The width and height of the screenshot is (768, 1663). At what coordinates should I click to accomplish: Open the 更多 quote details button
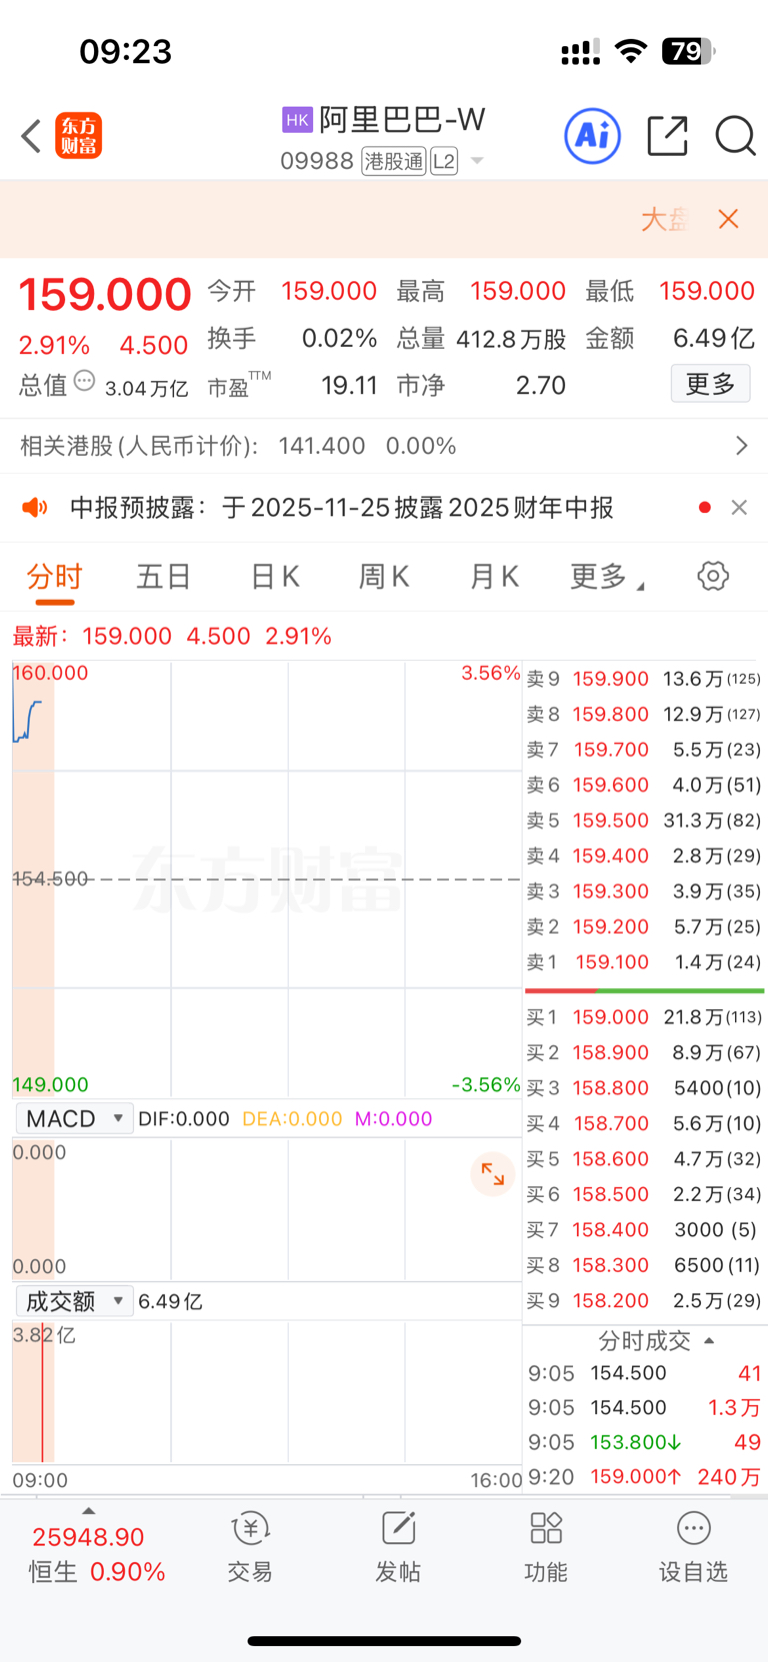(710, 384)
